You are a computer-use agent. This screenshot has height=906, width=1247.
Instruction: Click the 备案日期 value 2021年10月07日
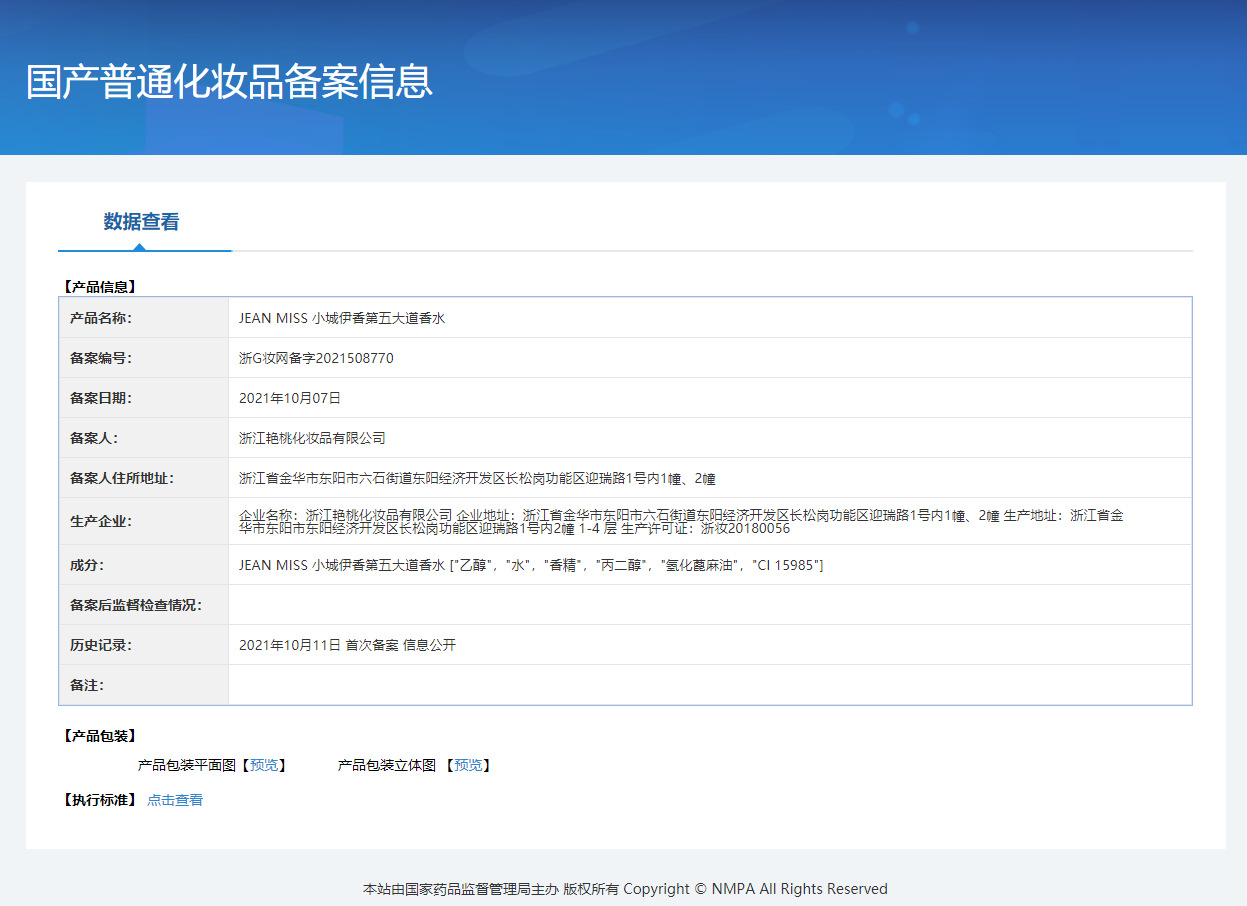click(x=290, y=398)
